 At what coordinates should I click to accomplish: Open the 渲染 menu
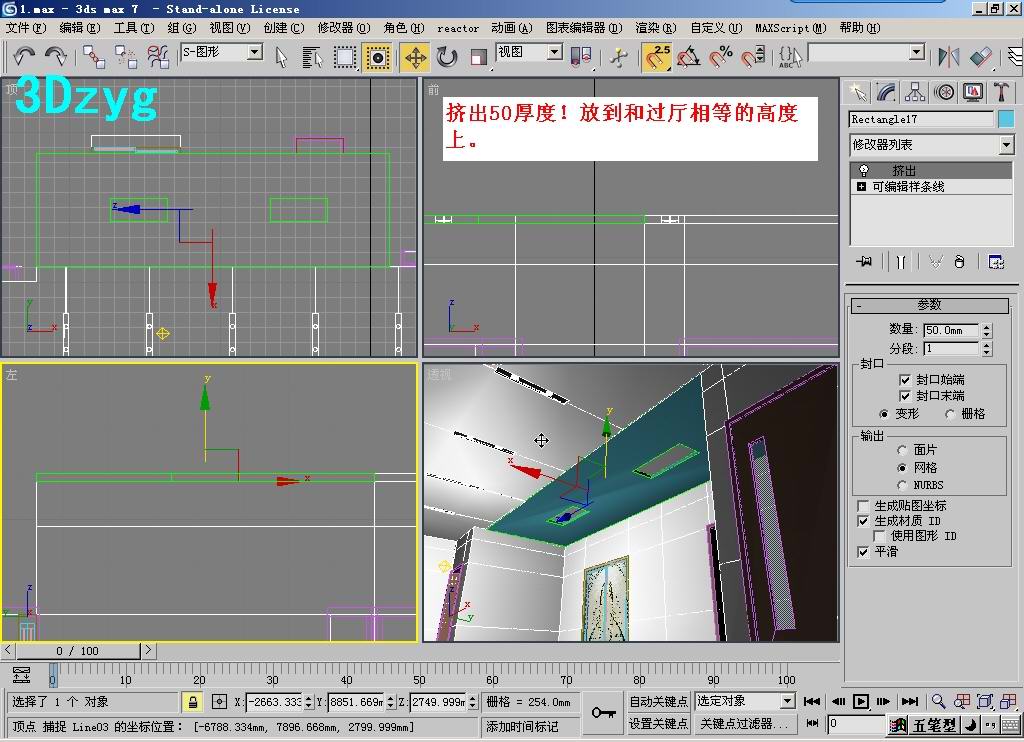[x=655, y=28]
